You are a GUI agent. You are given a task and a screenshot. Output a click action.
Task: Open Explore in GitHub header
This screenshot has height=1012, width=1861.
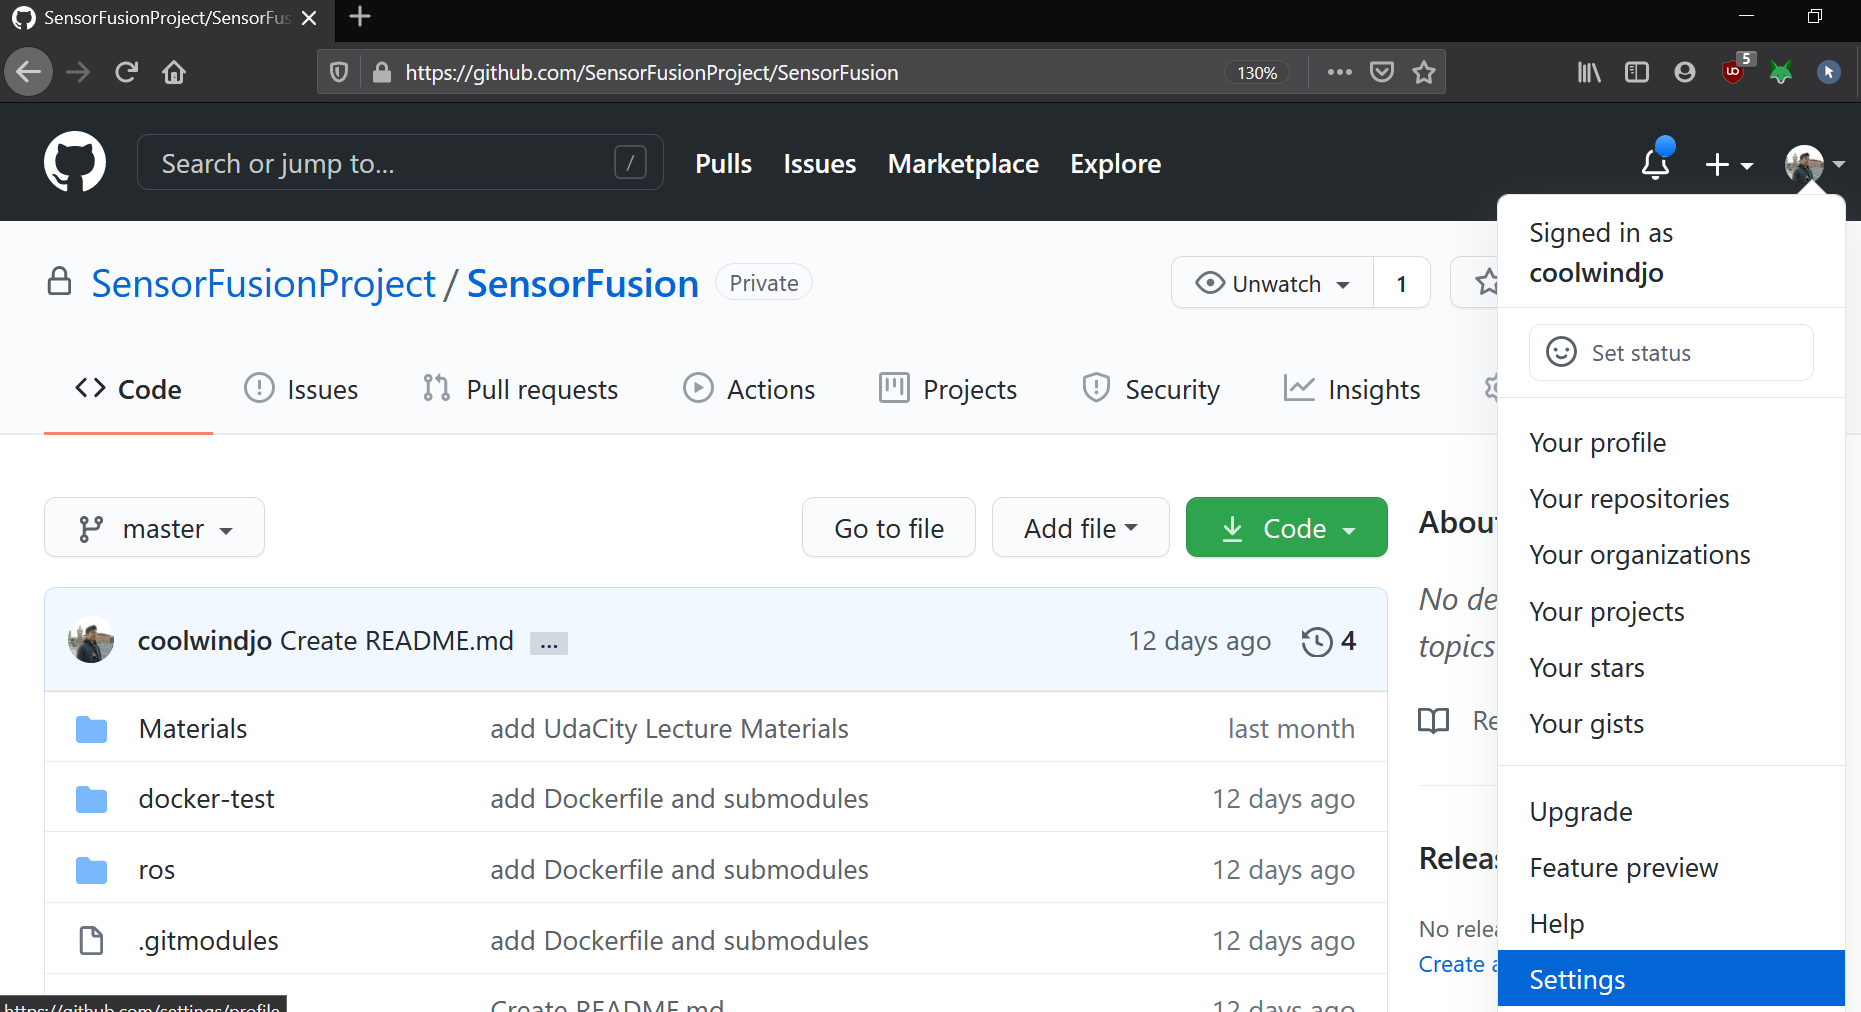coord(1116,164)
